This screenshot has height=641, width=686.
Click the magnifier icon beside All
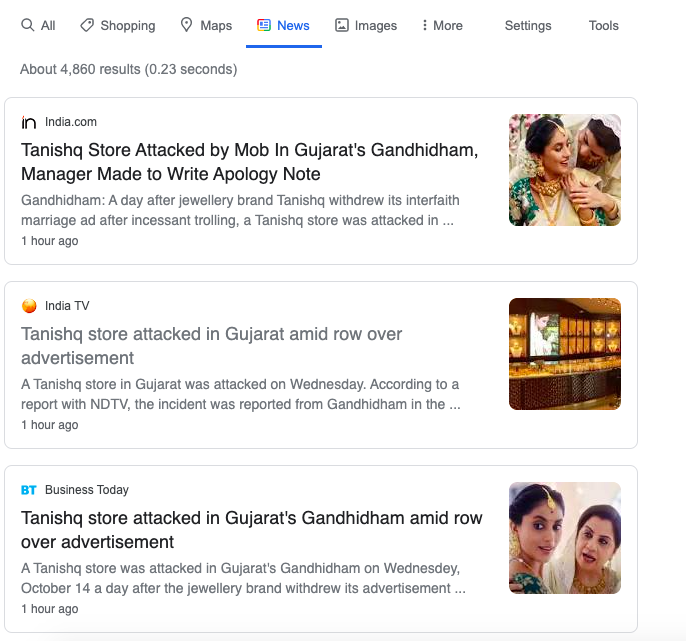coord(28,25)
